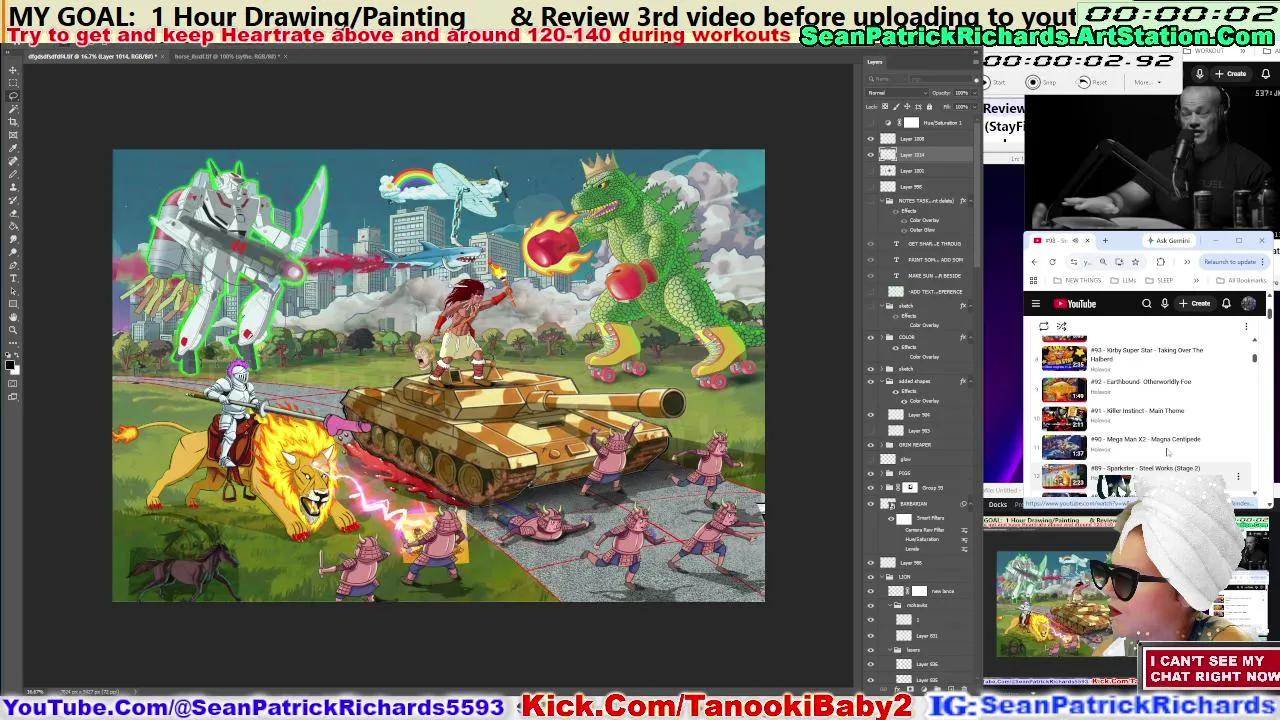
Task: Select the Eyedropper tool
Action: 13,147
